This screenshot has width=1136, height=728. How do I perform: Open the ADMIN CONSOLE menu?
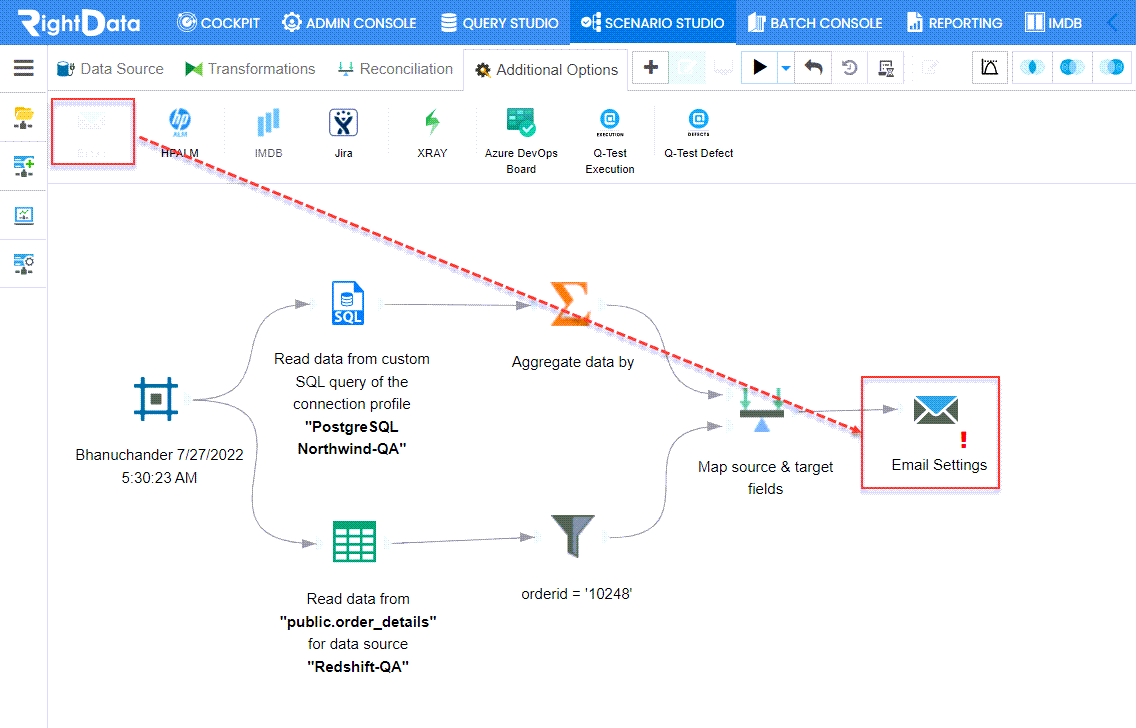(349, 22)
